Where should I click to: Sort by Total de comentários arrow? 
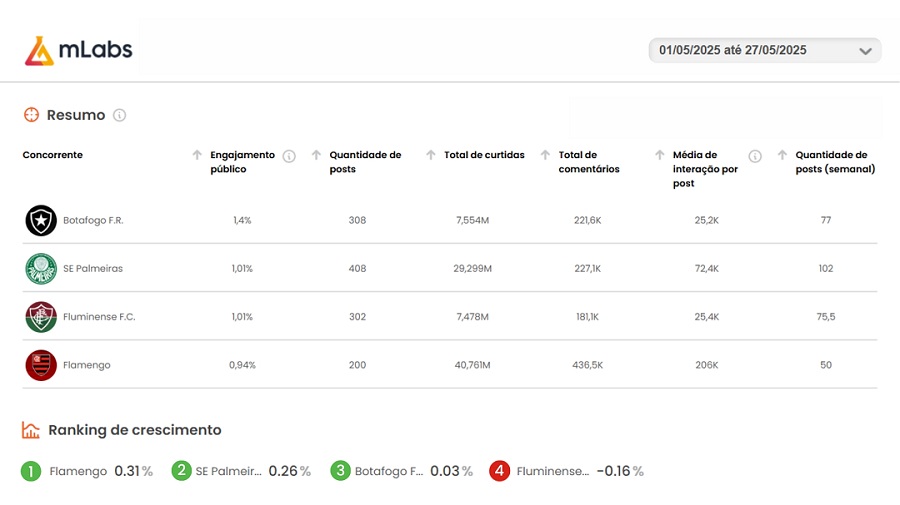click(x=545, y=155)
